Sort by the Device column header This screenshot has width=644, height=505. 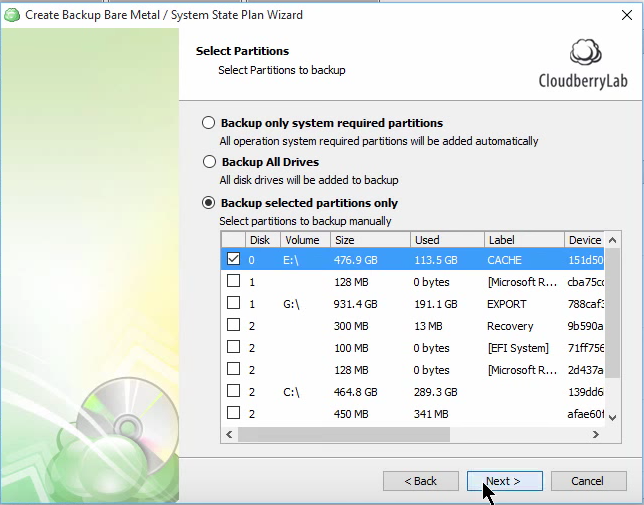click(584, 240)
